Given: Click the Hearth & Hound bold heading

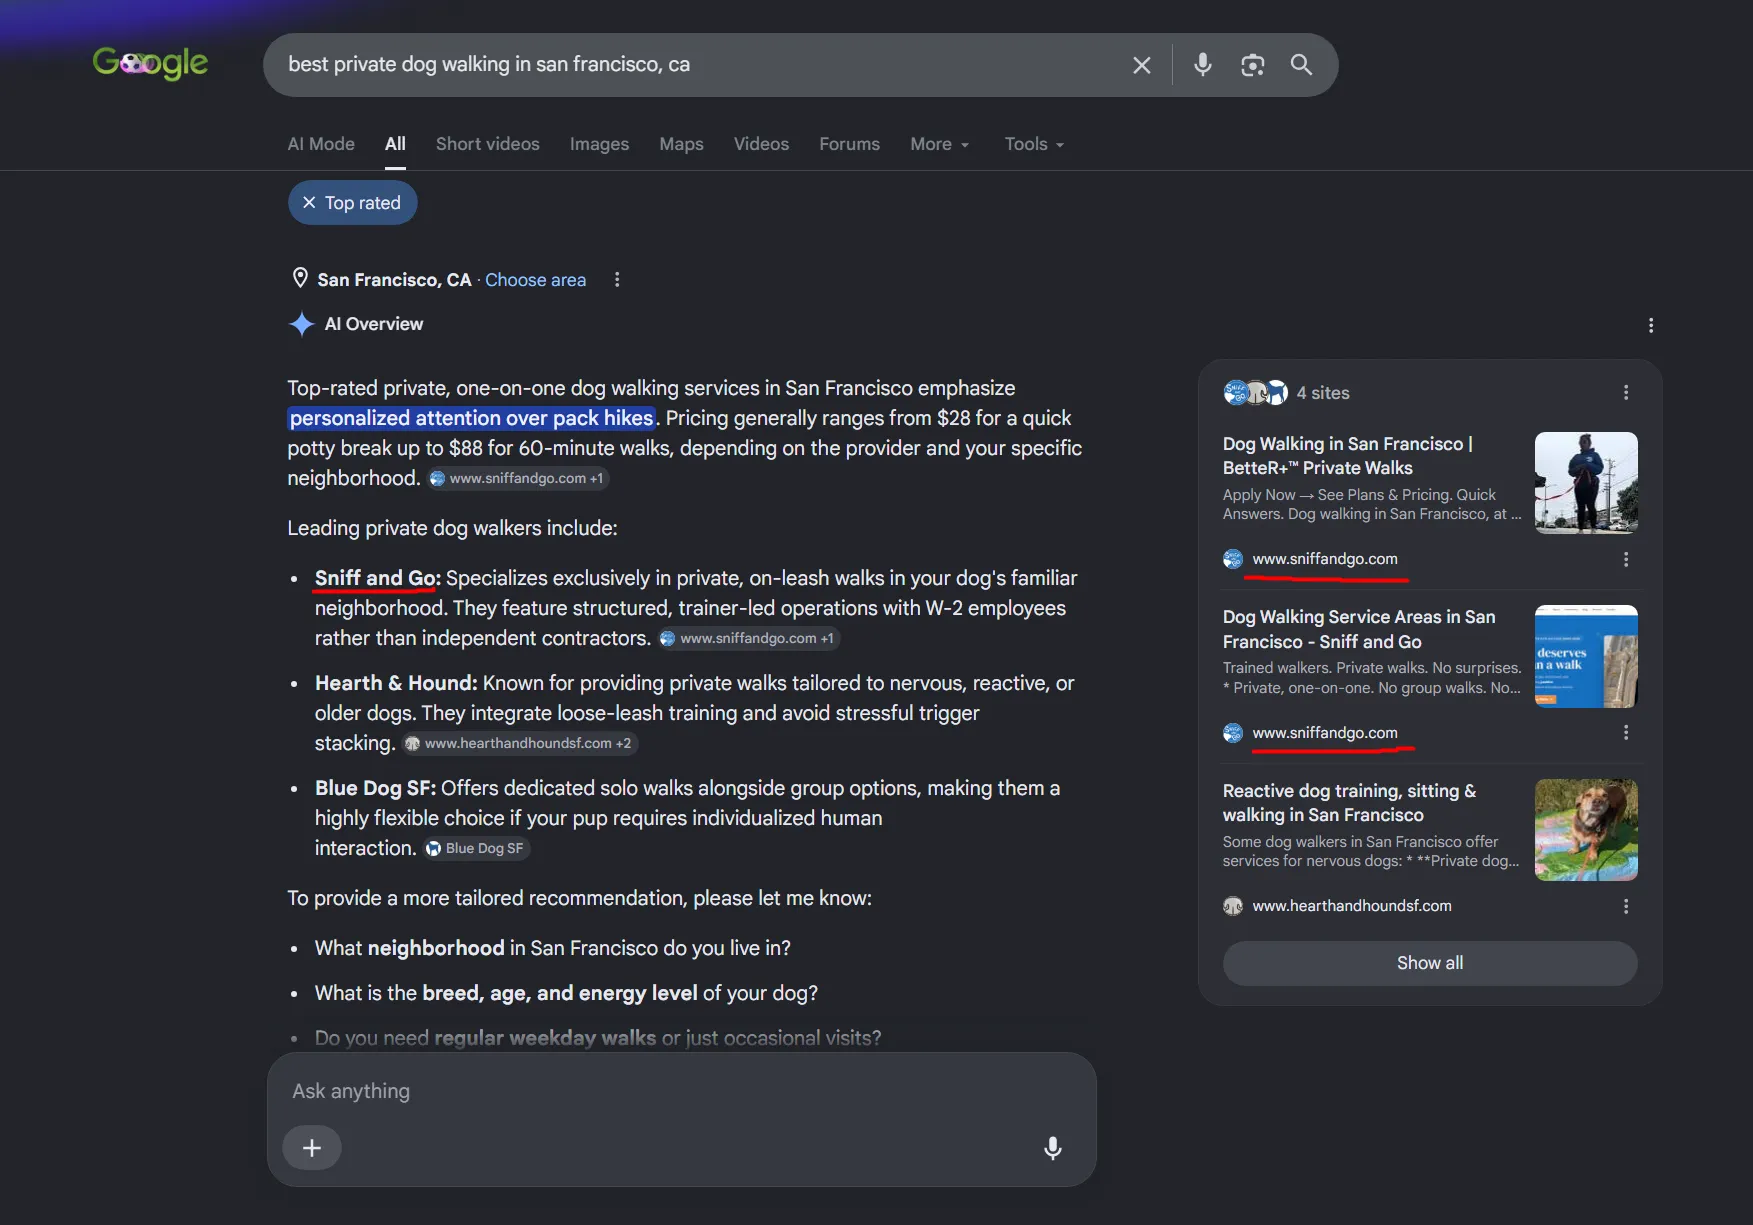Looking at the screenshot, I should 396,683.
